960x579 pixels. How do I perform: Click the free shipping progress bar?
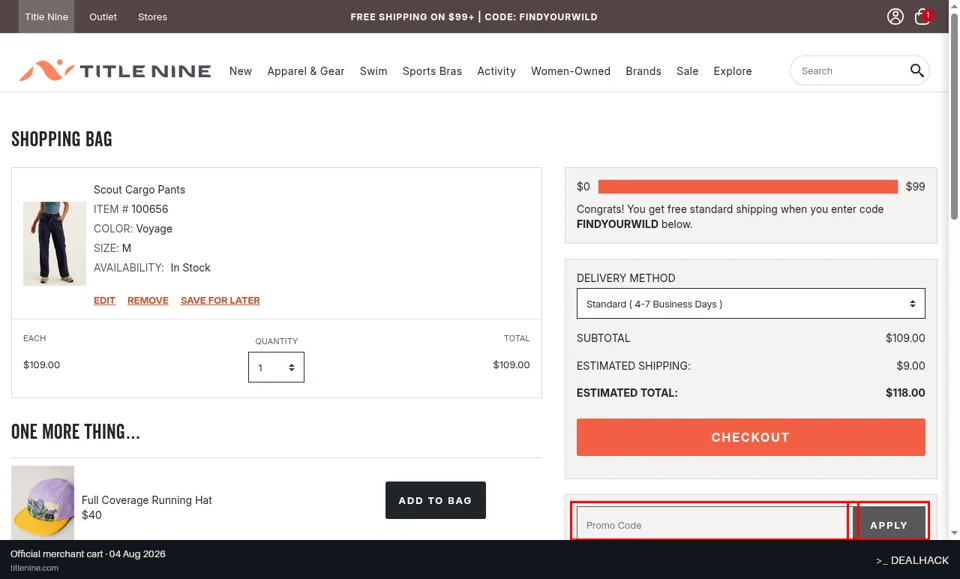(748, 187)
